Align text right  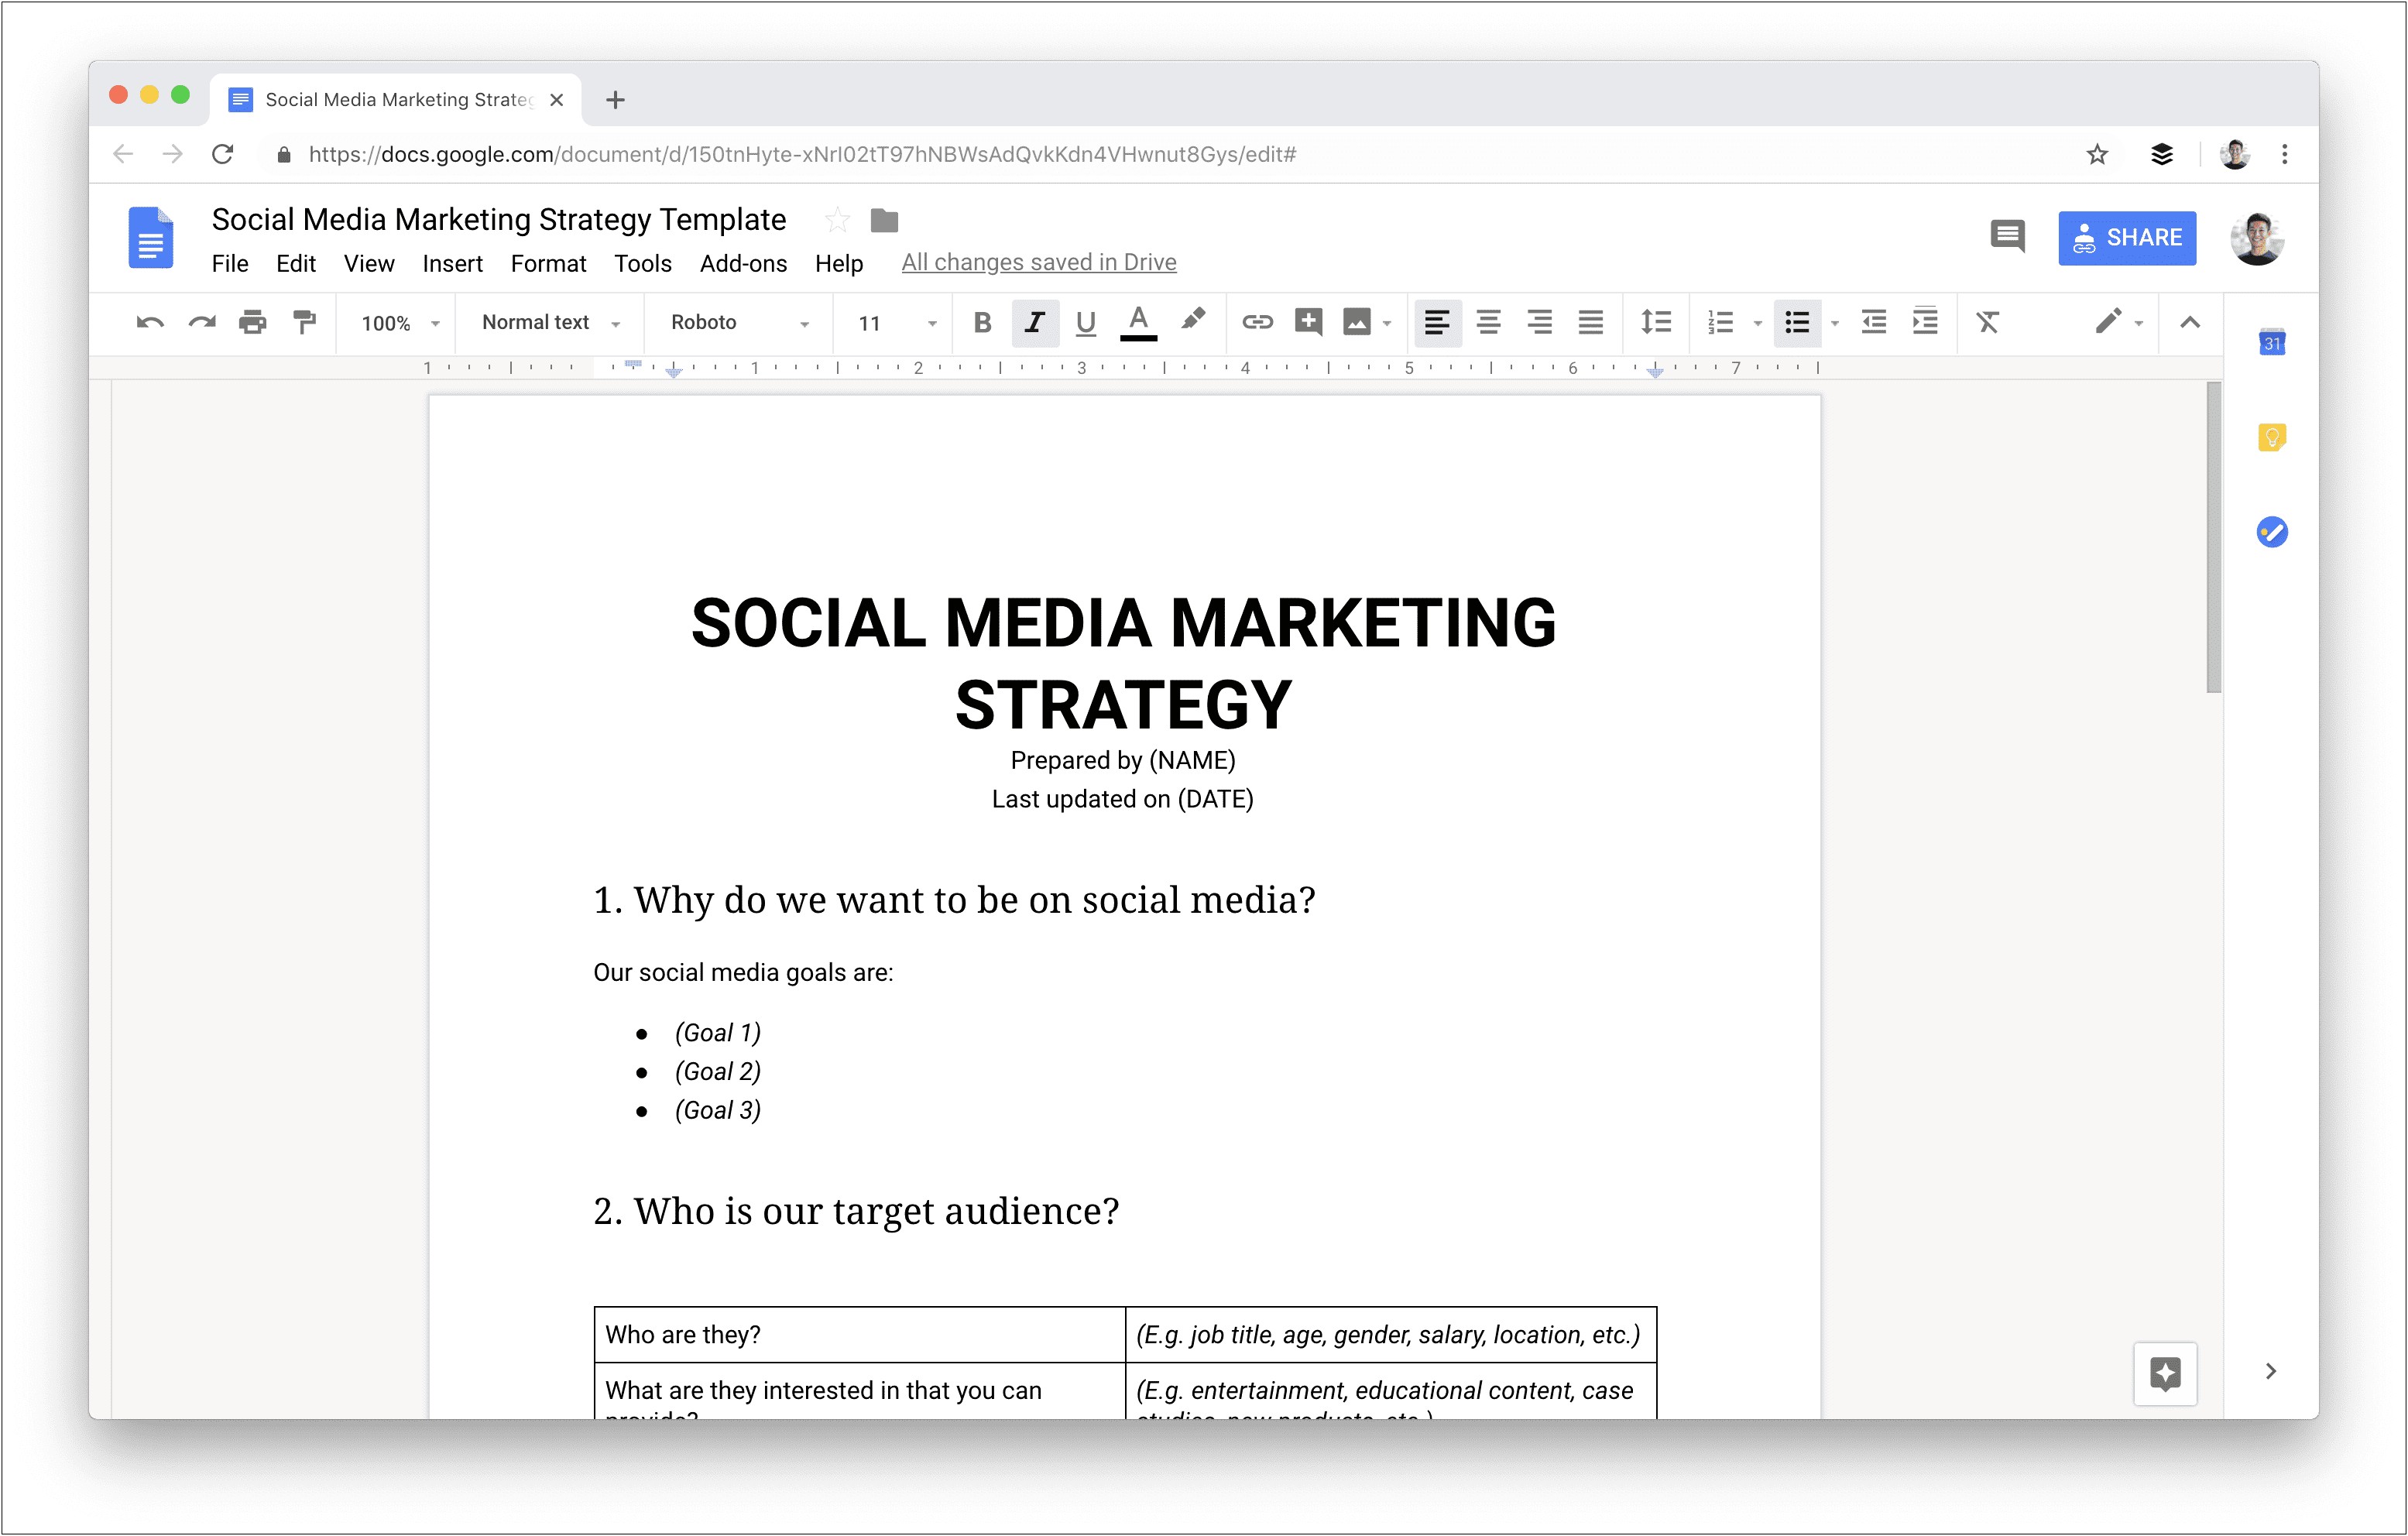pyautogui.click(x=1540, y=322)
